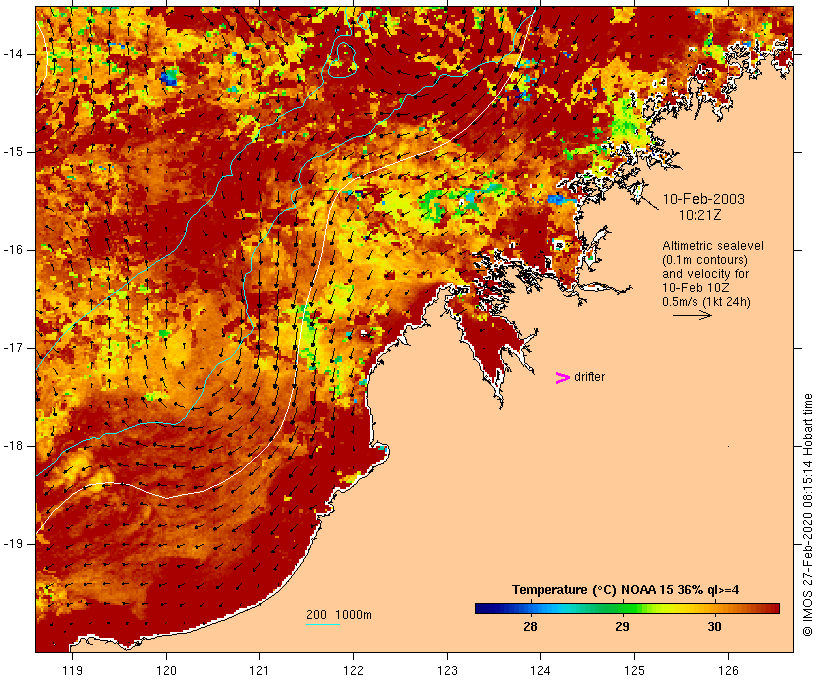
Task: Click the longitude axis label '124'
Action: click(540, 670)
